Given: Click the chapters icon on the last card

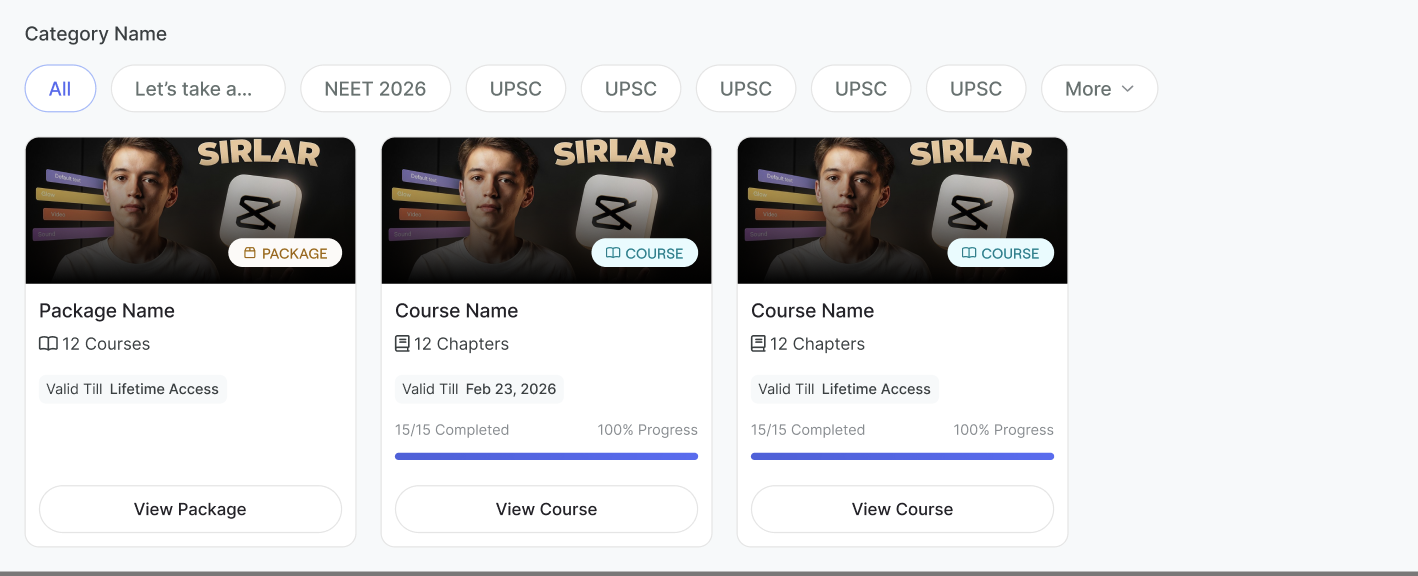Looking at the screenshot, I should 758,344.
